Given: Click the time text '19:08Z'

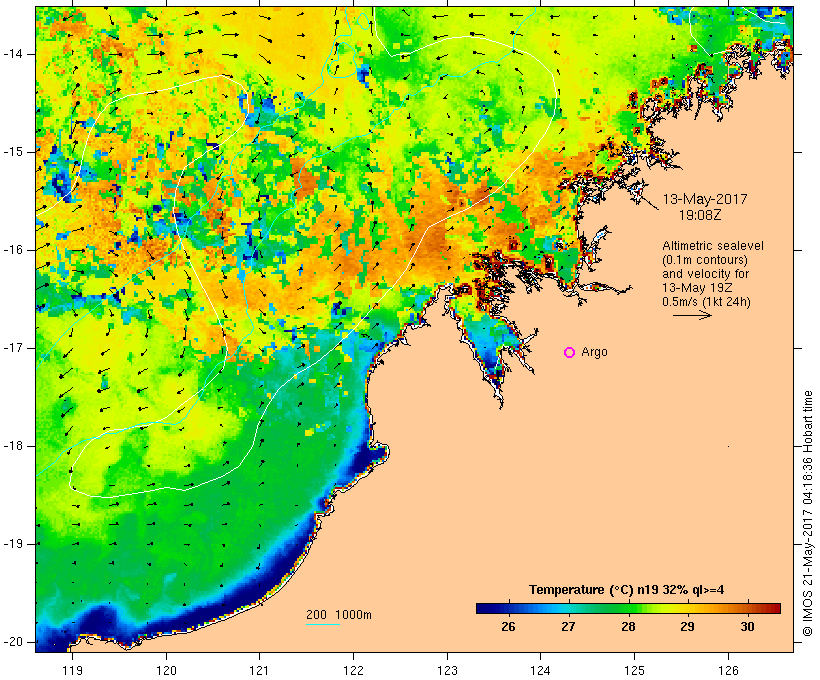Looking at the screenshot, I should (x=700, y=215).
